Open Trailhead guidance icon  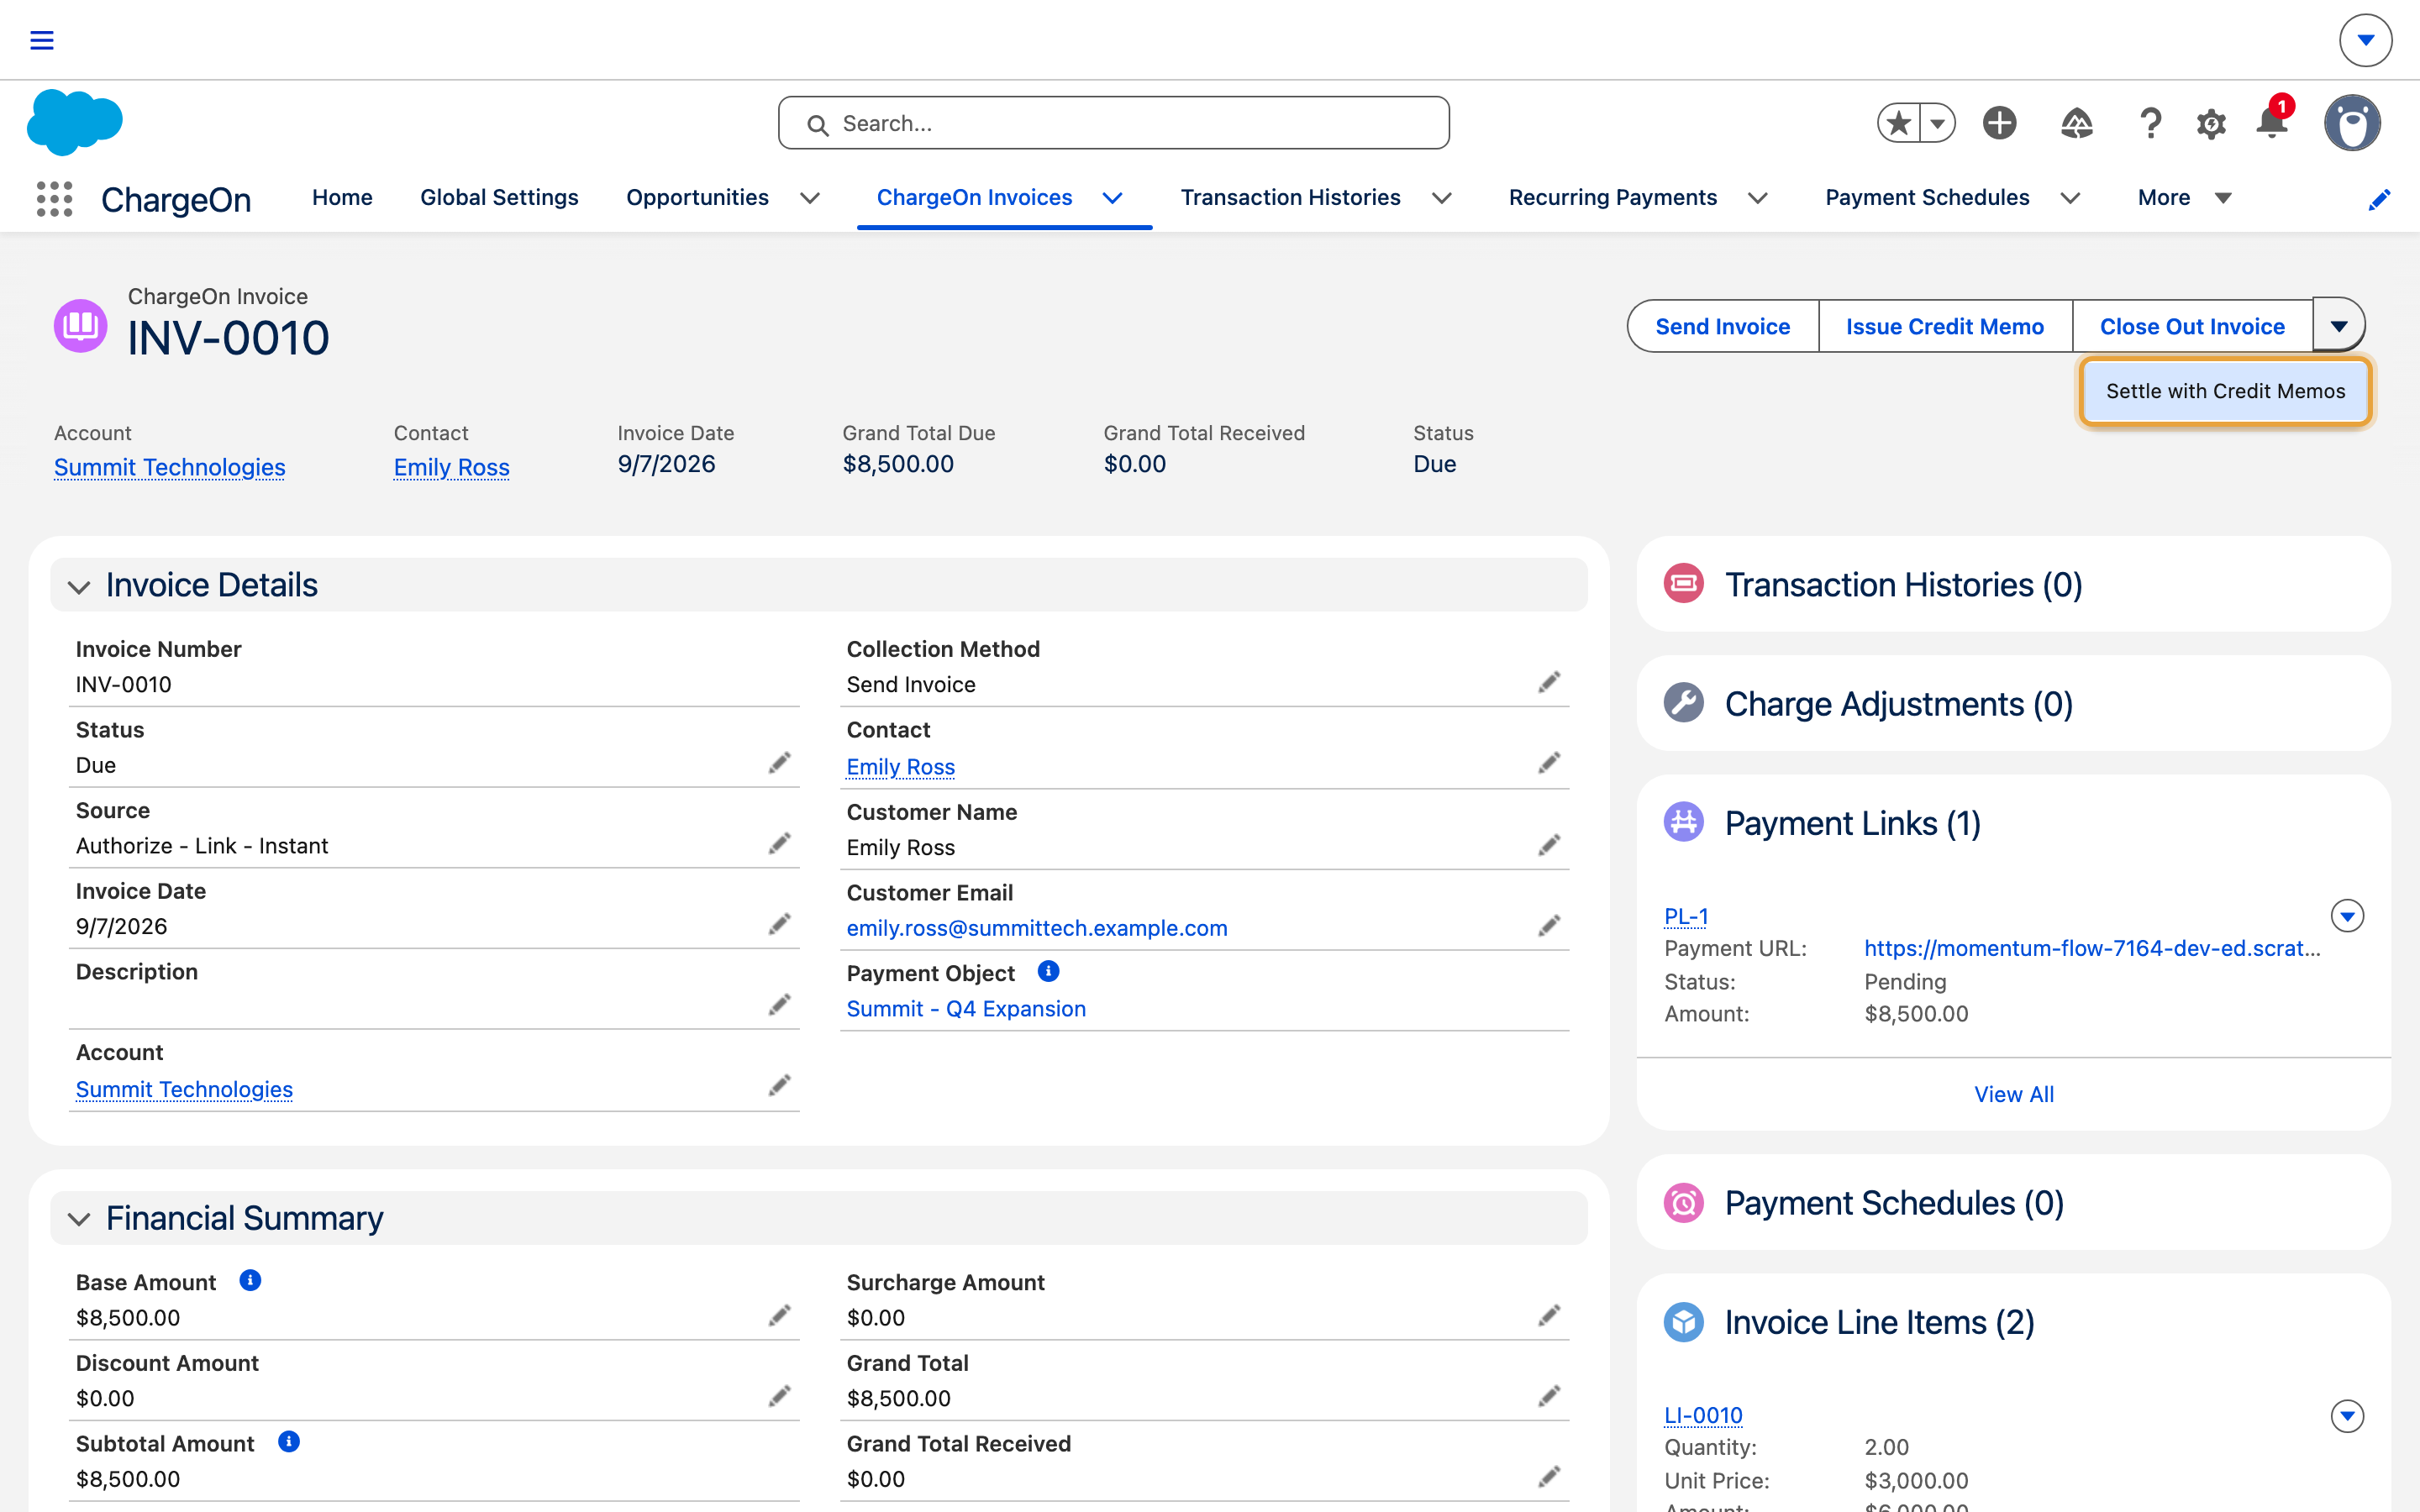2077,123
